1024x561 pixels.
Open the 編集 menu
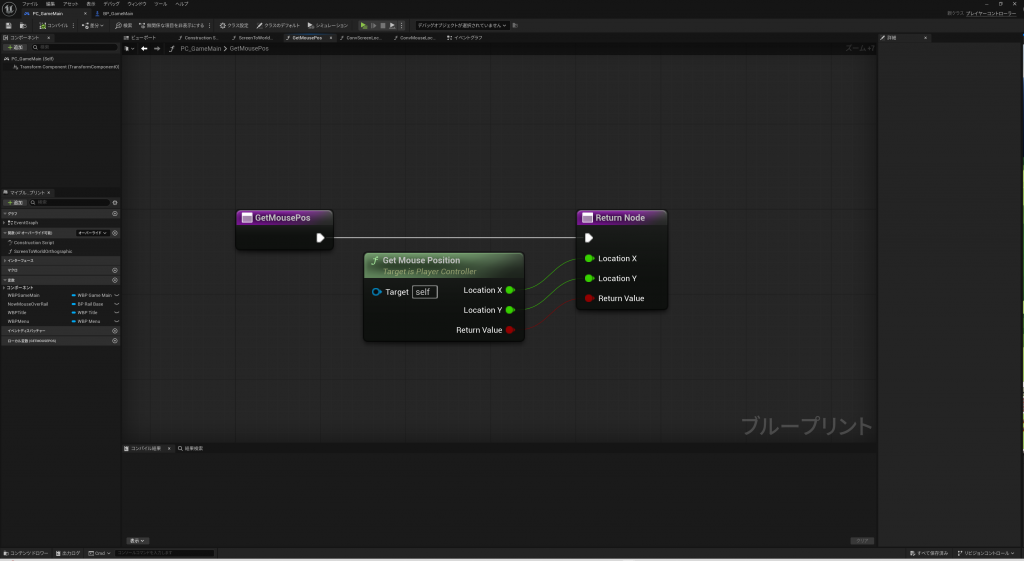(x=50, y=4)
